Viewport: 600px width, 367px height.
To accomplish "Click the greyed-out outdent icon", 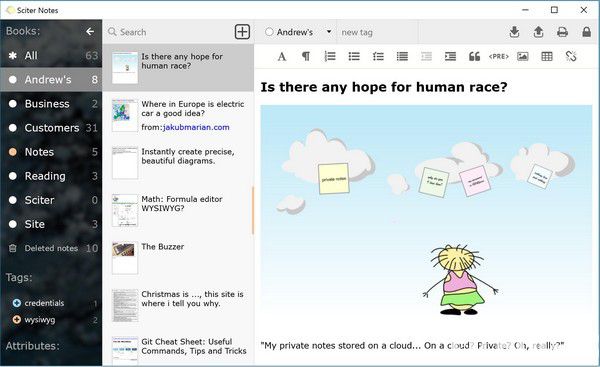I will (x=426, y=57).
